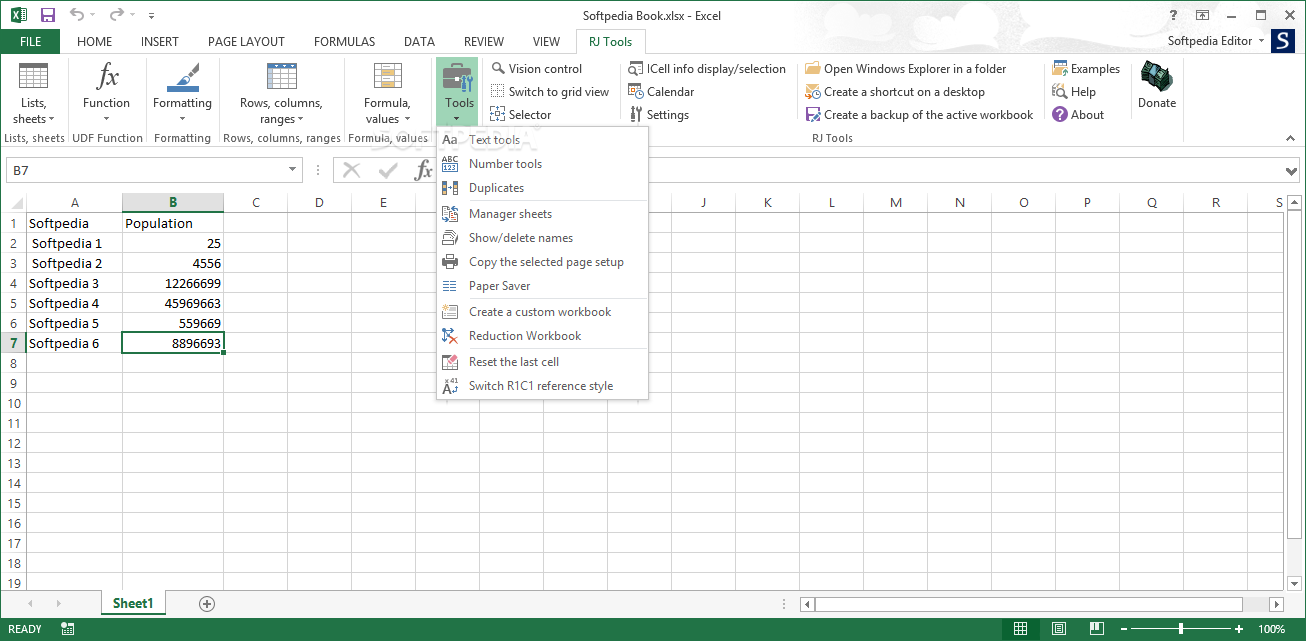This screenshot has width=1306, height=641.
Task: Select the Sheet1 worksheet tab
Action: (133, 604)
